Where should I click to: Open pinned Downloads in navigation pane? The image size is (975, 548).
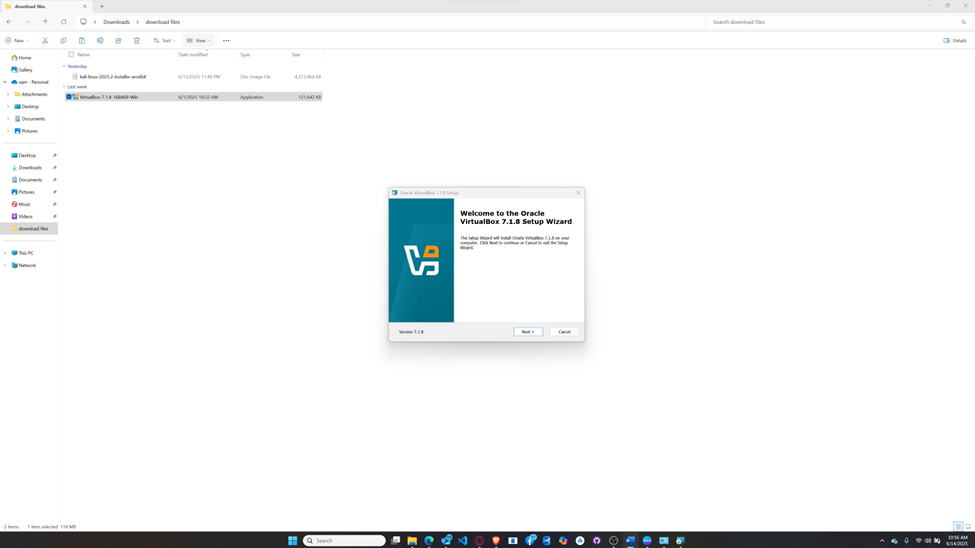(29, 167)
